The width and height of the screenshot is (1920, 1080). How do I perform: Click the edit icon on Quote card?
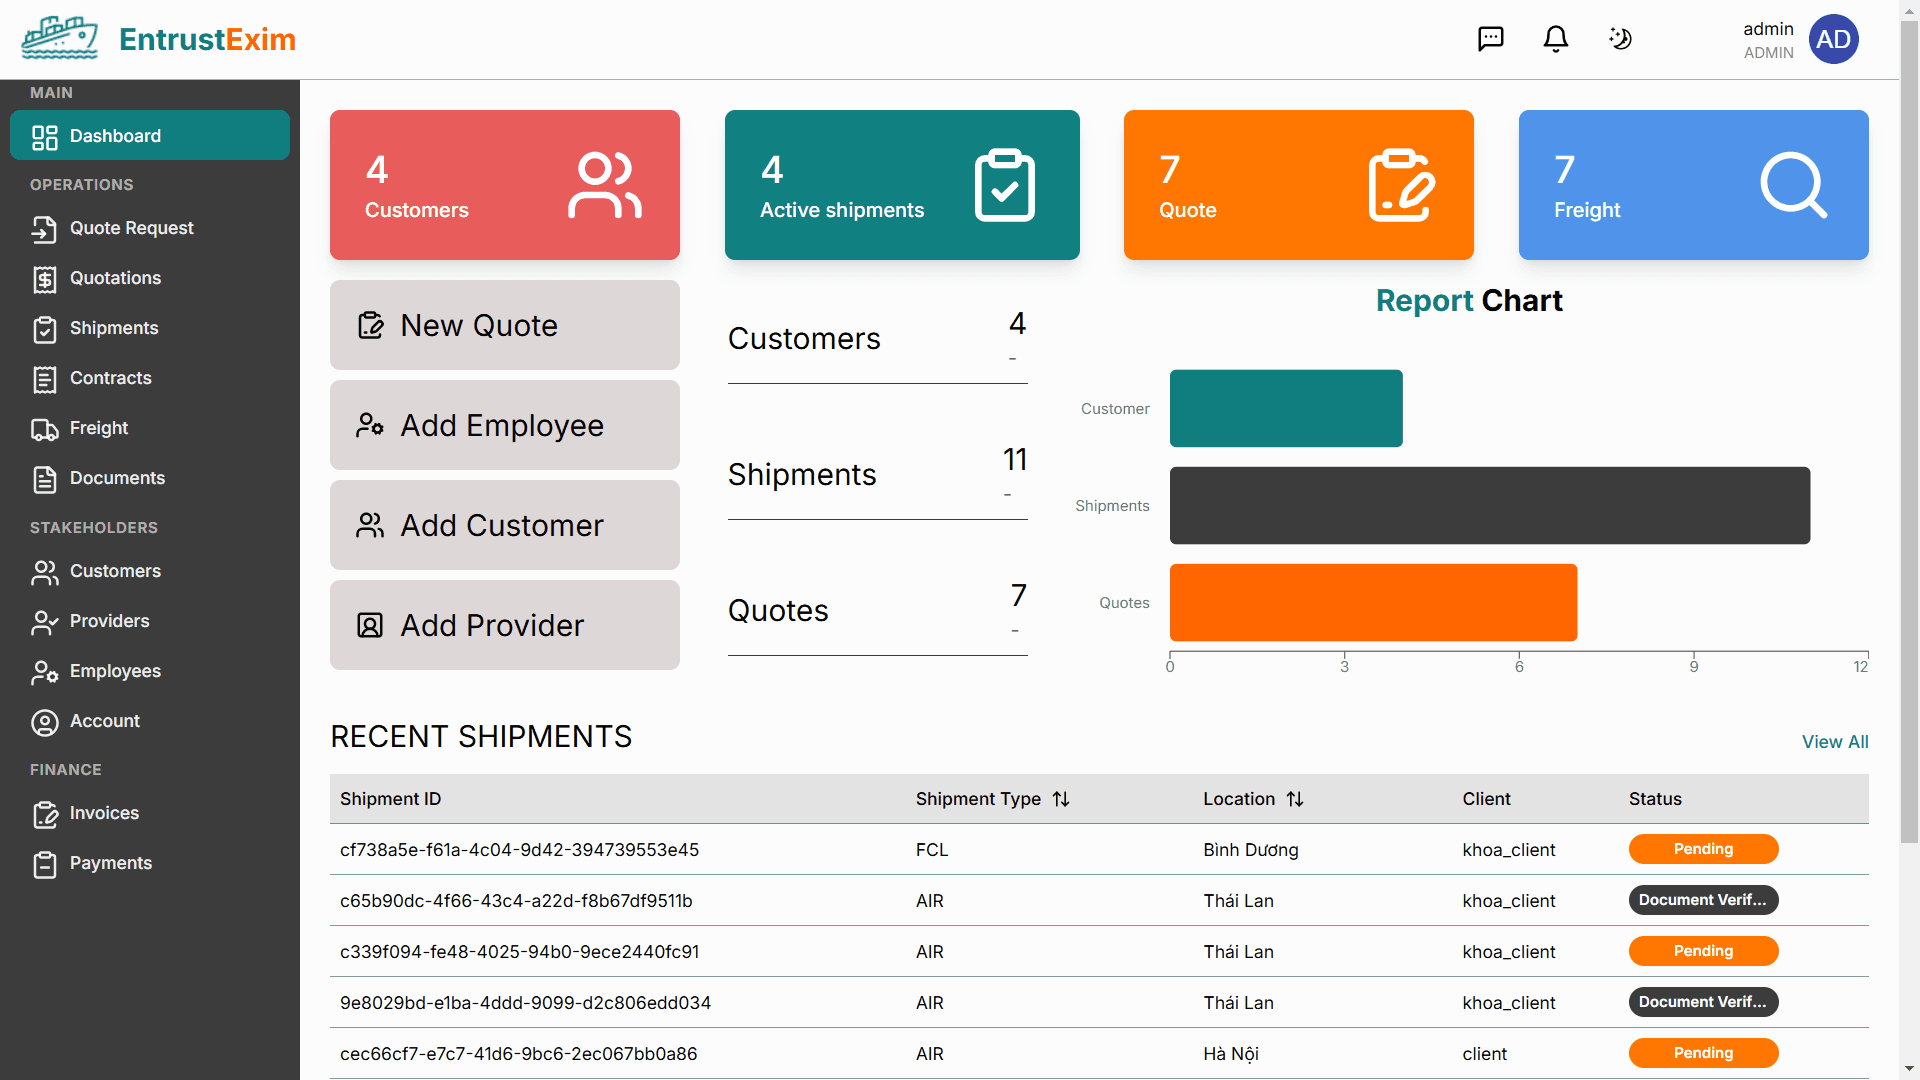point(1401,185)
